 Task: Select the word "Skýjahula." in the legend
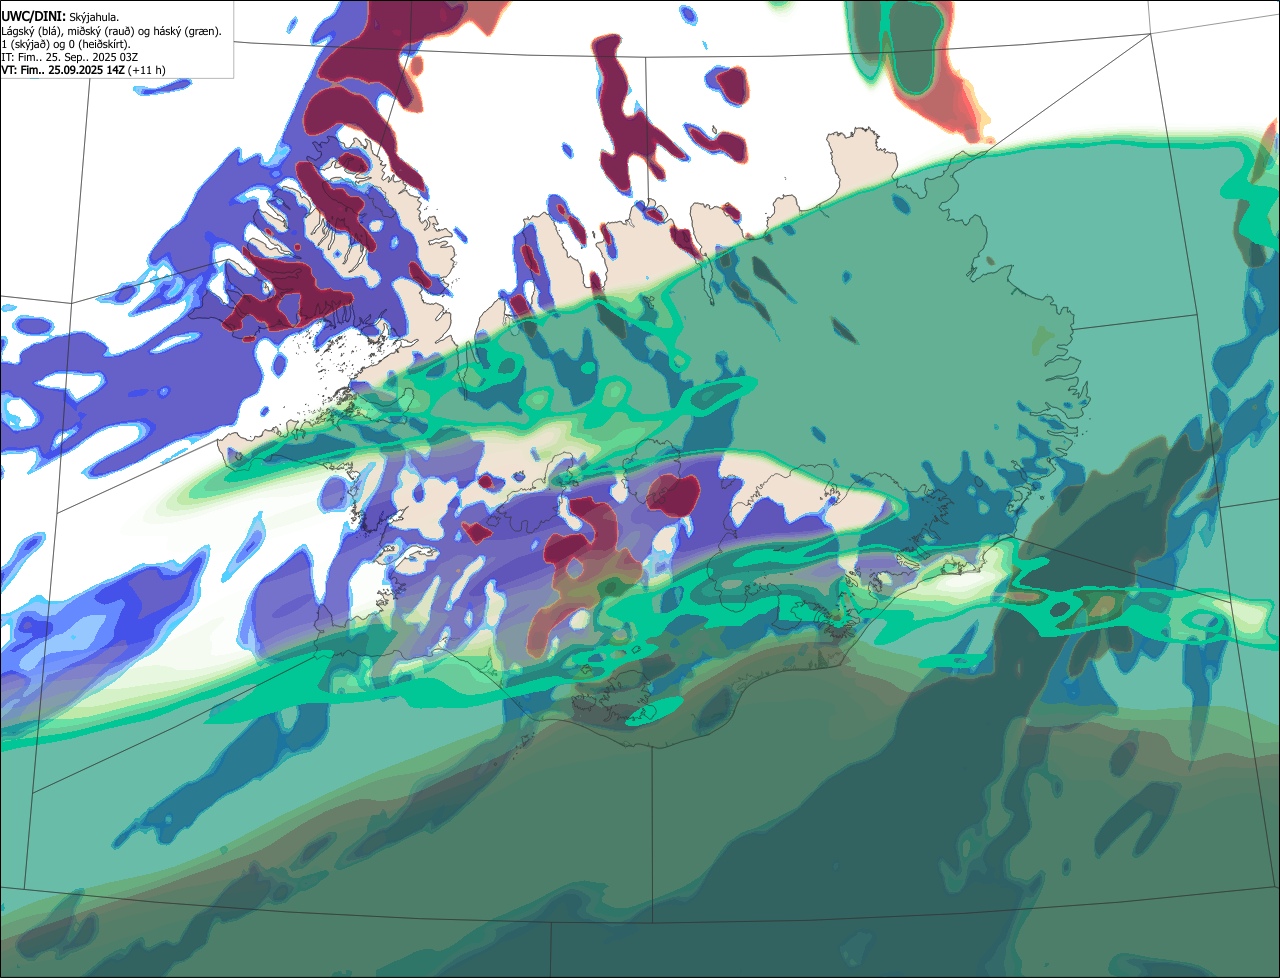[x=94, y=18]
